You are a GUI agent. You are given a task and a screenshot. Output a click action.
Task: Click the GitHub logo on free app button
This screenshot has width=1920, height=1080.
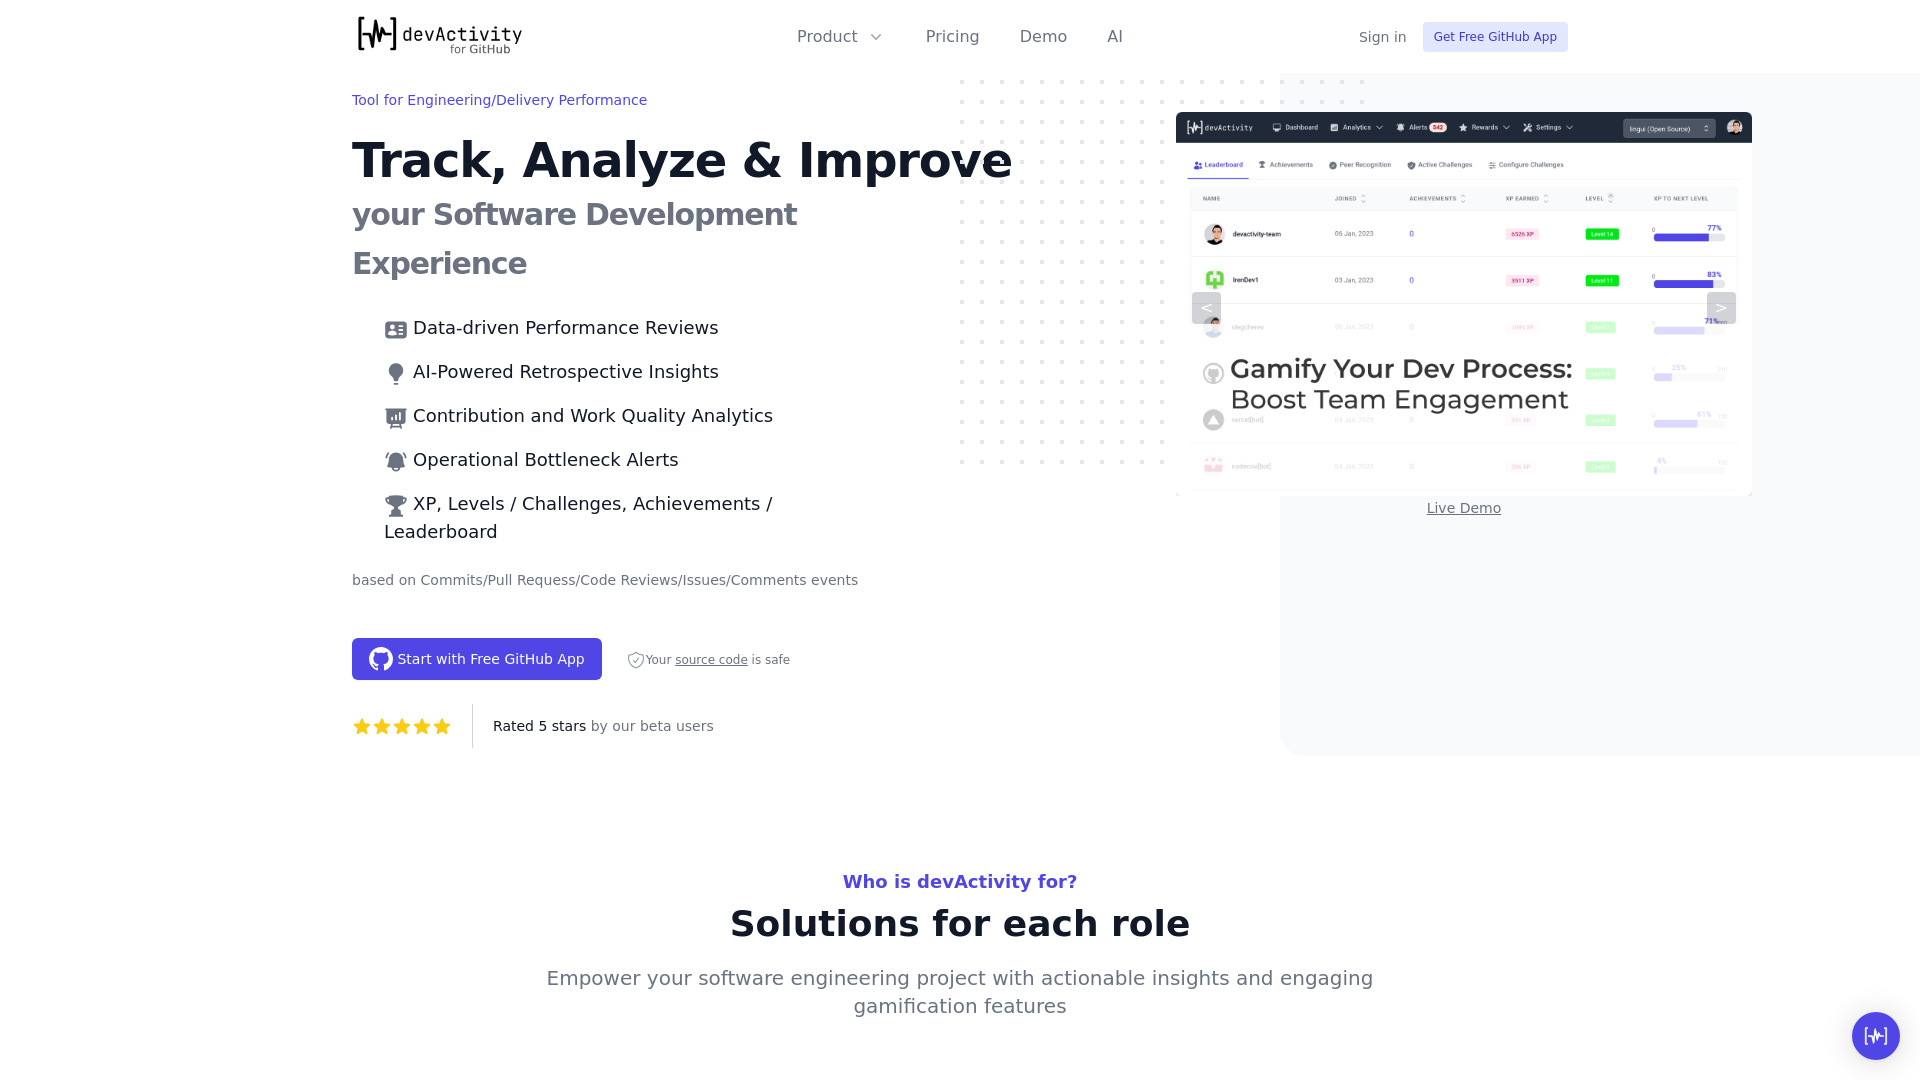[381, 658]
